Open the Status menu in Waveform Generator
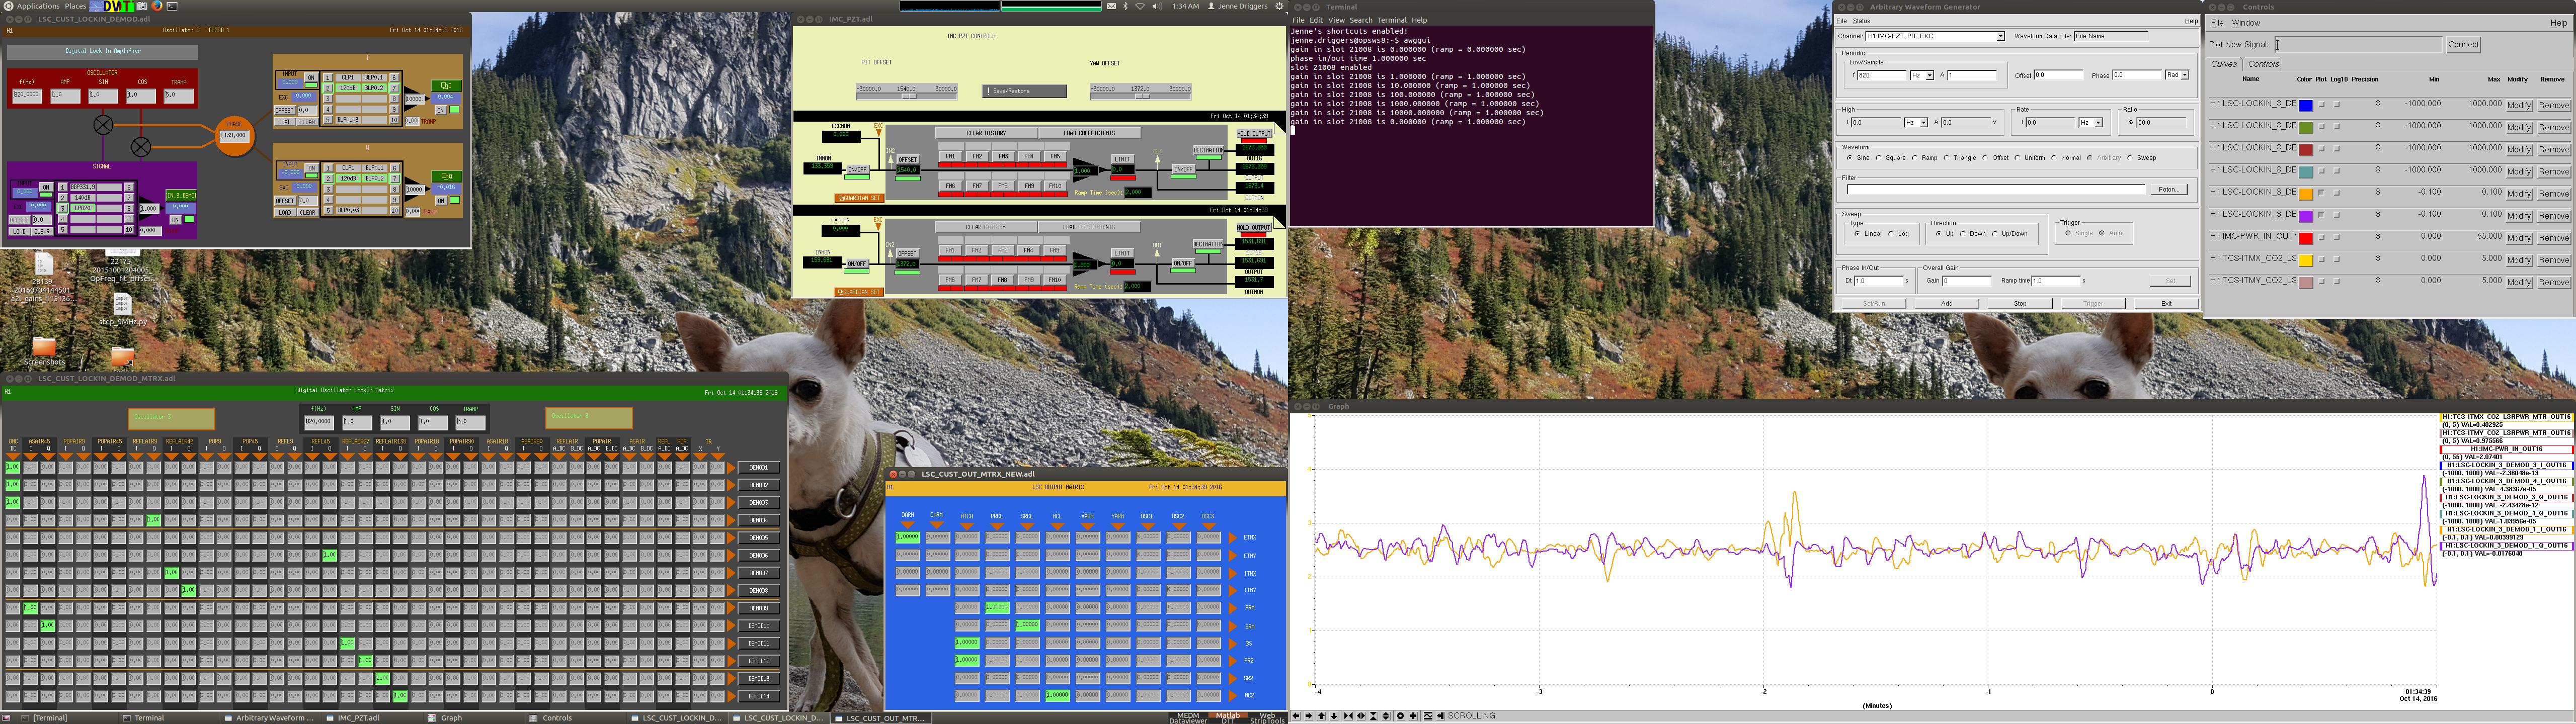The image size is (2576, 724). [1861, 21]
